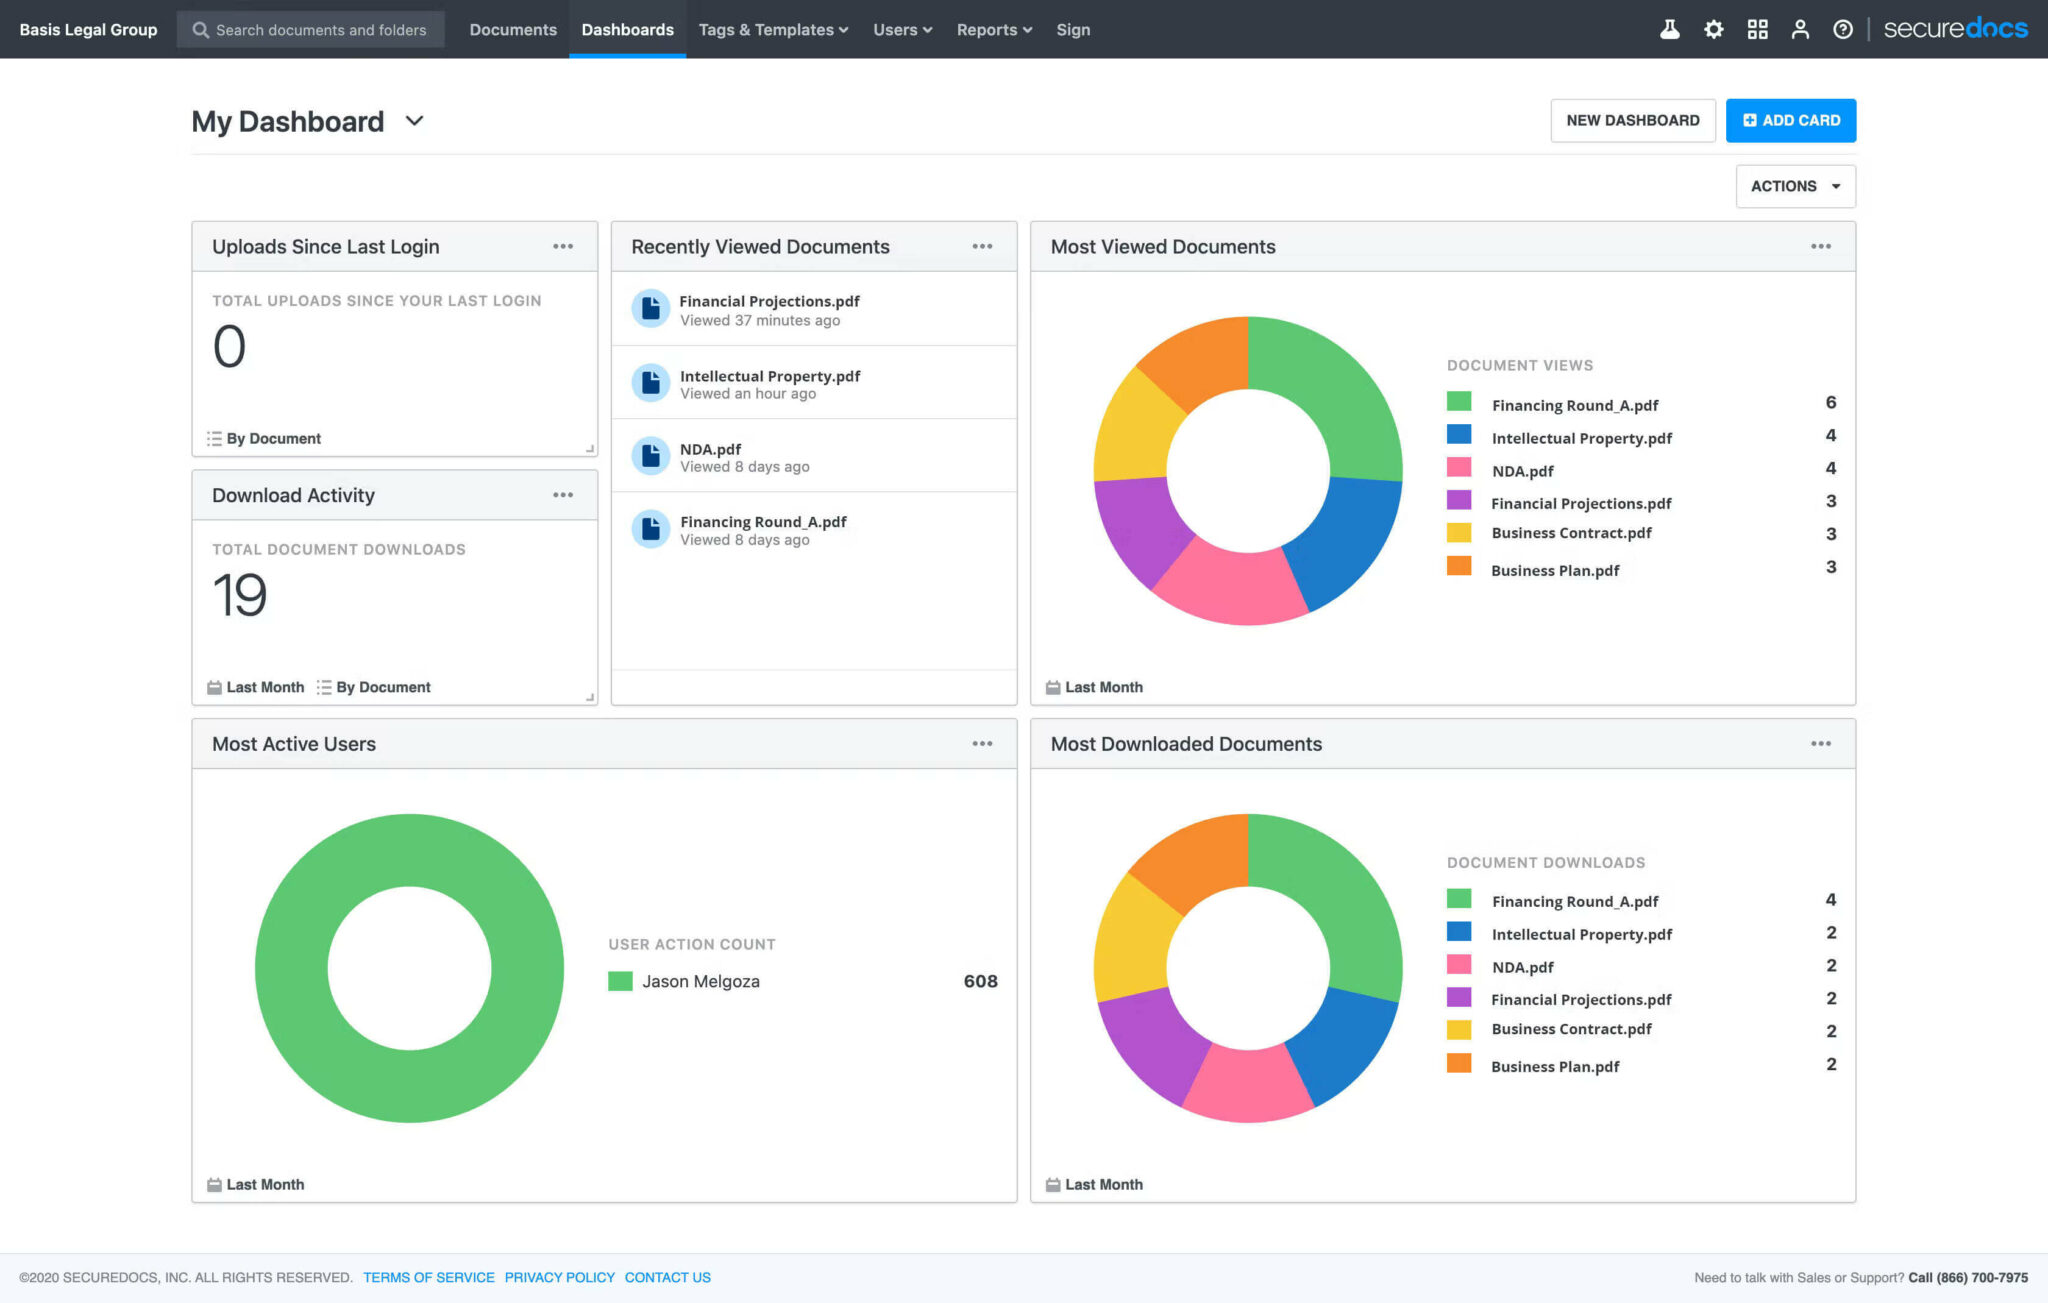The height and width of the screenshot is (1303, 2048).
Task: Click the apps grid icon in top bar
Action: click(1757, 29)
